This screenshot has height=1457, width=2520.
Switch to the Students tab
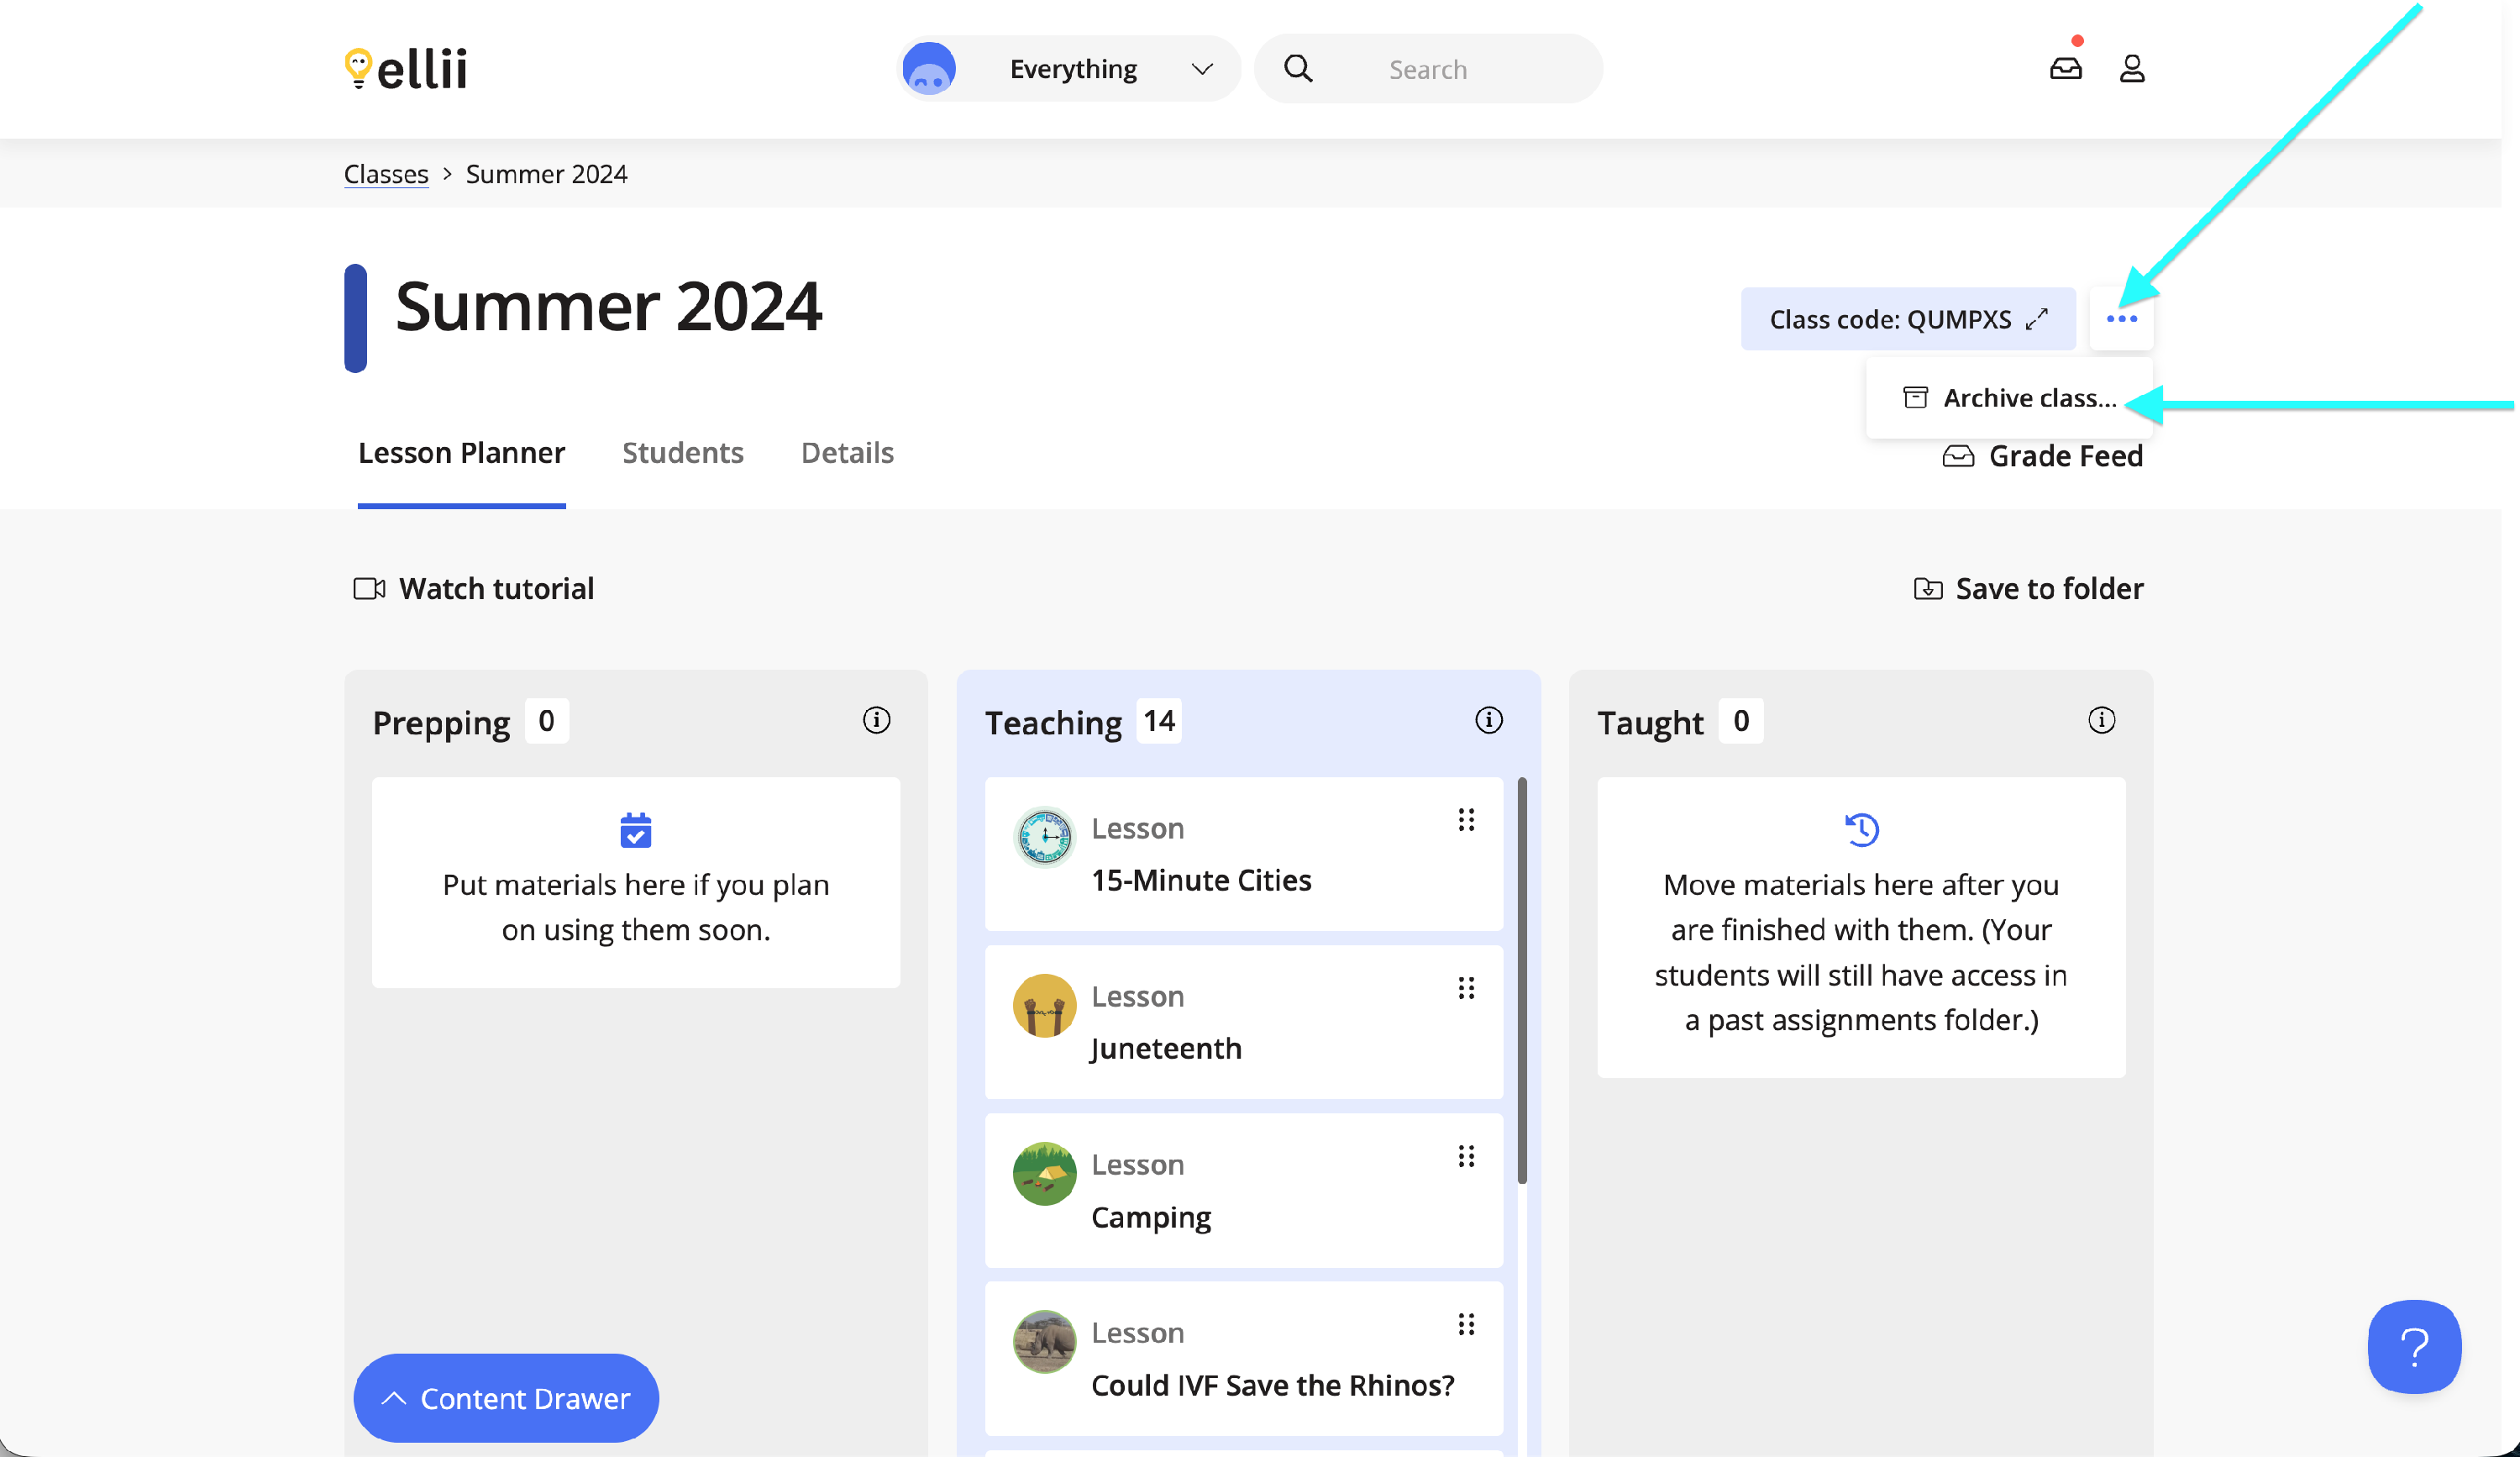click(682, 453)
